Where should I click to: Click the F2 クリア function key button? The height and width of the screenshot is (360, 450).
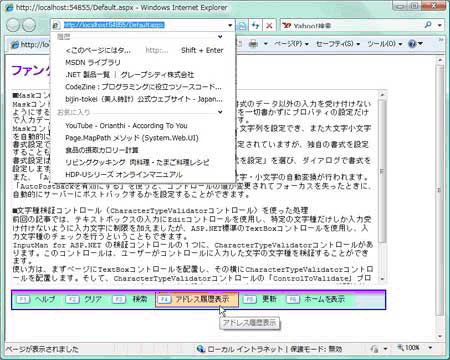tap(84, 299)
